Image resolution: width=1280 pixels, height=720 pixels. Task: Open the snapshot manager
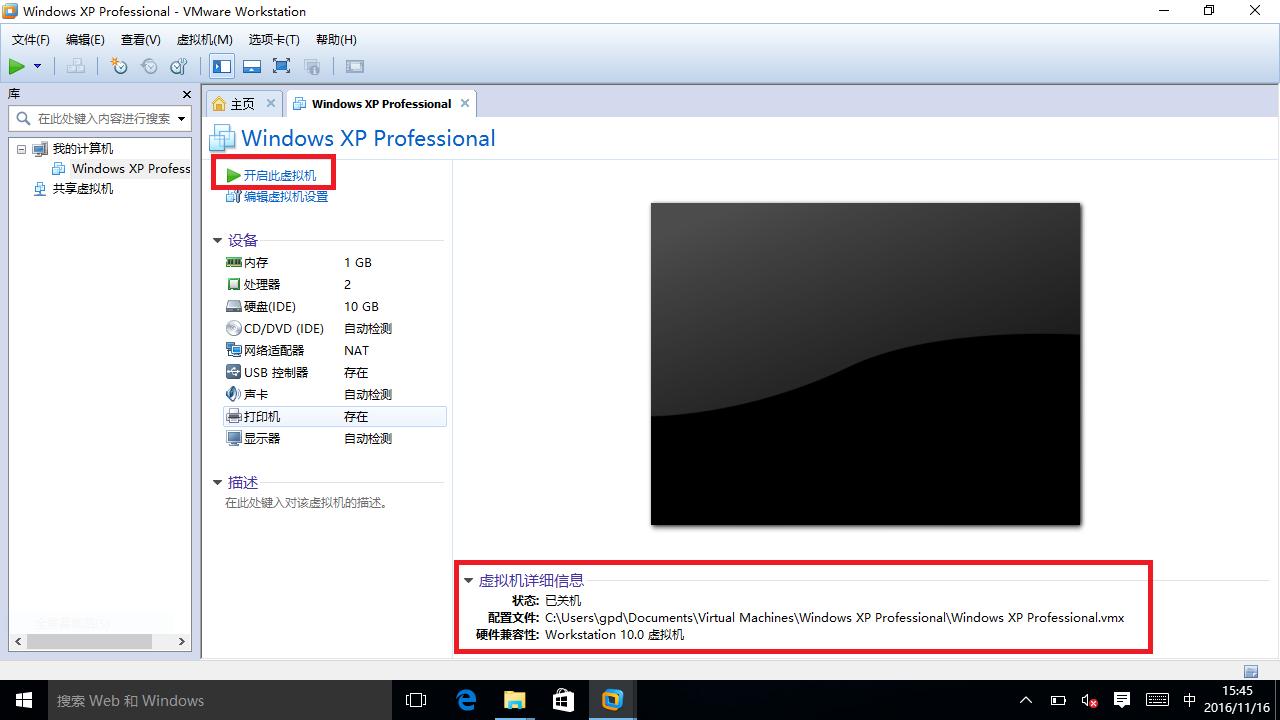(179, 66)
